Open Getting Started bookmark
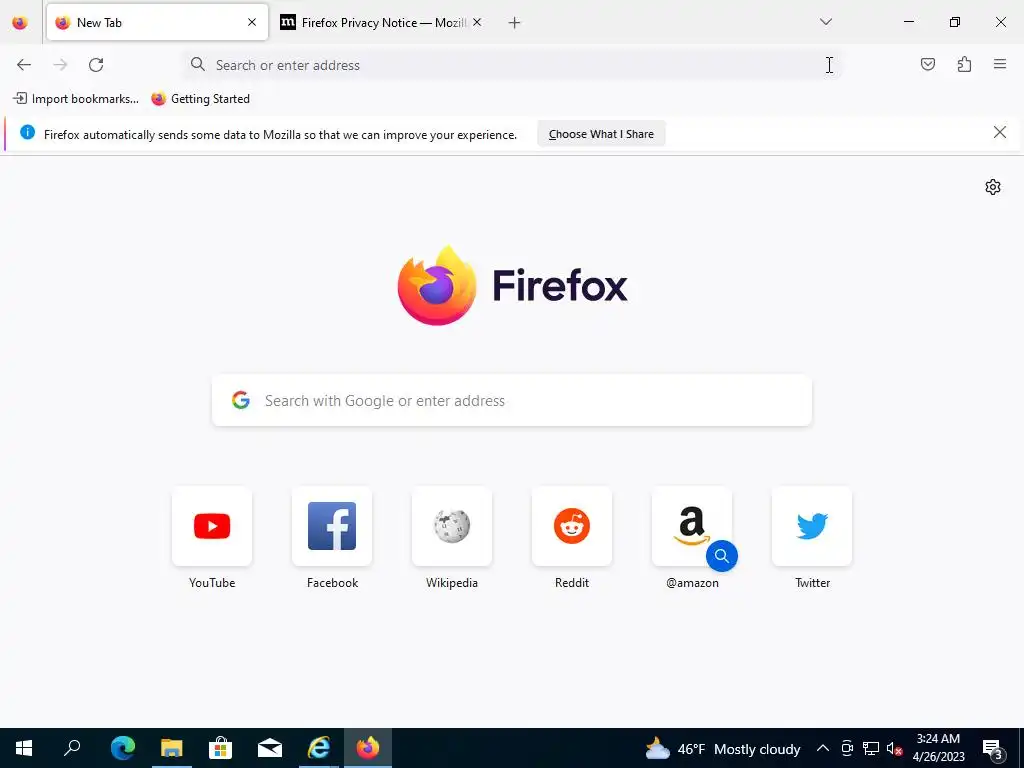The image size is (1024, 768). click(x=201, y=99)
